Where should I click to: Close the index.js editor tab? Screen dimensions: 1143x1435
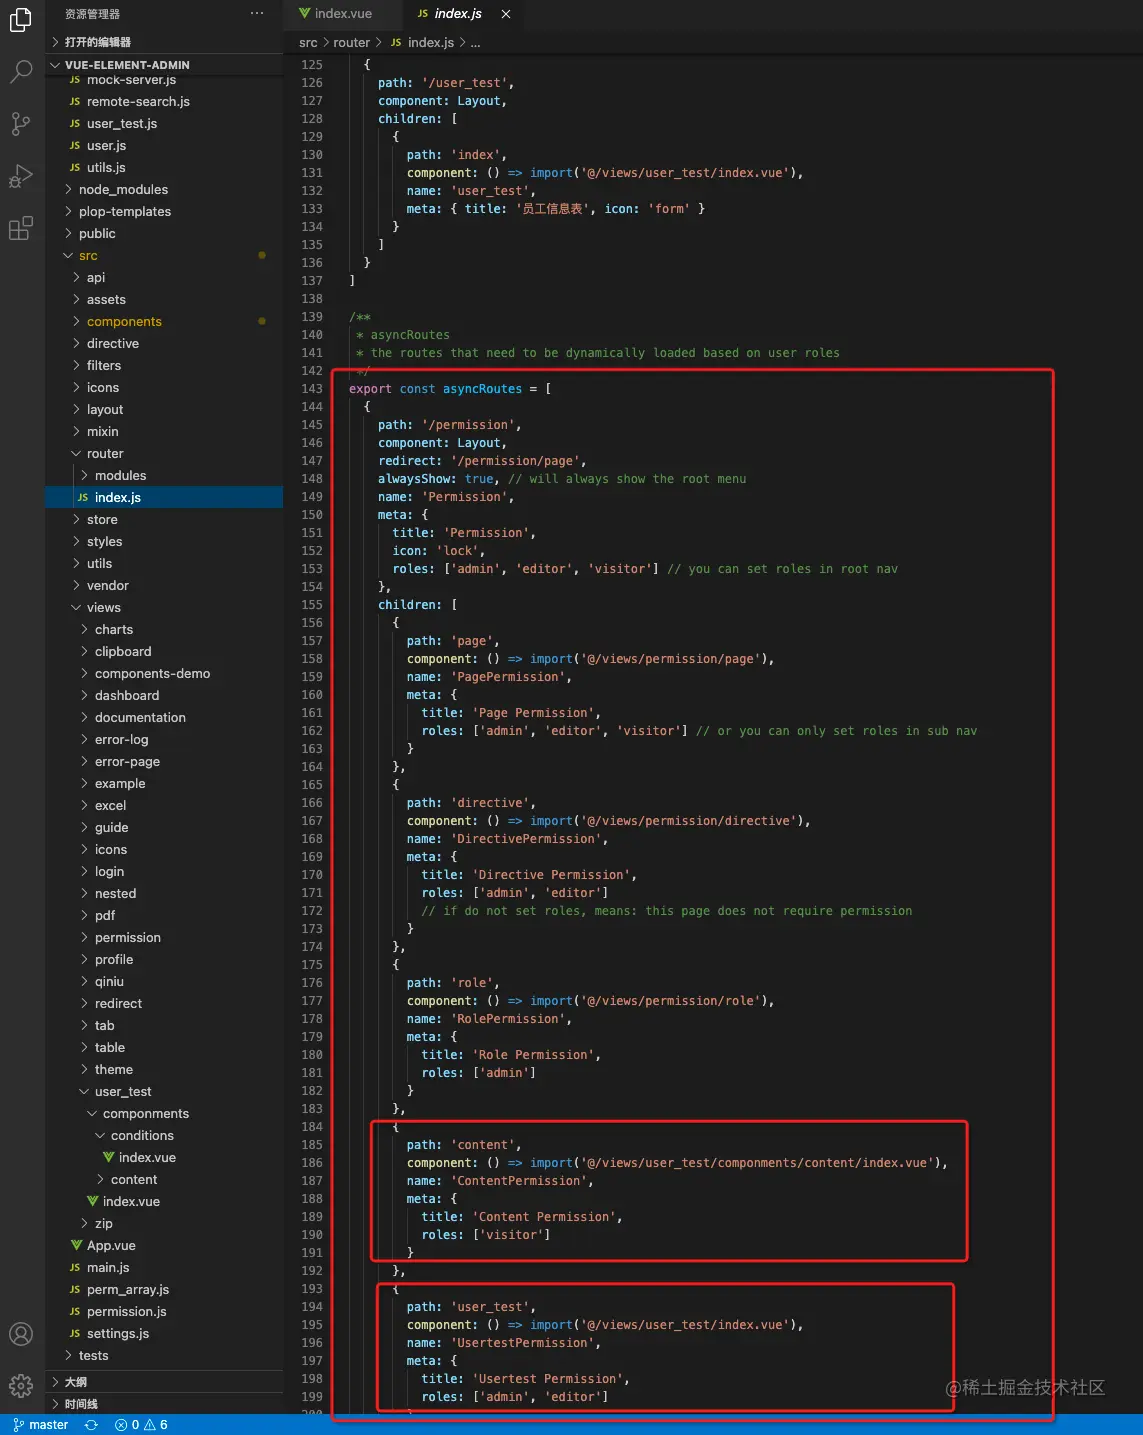(506, 14)
